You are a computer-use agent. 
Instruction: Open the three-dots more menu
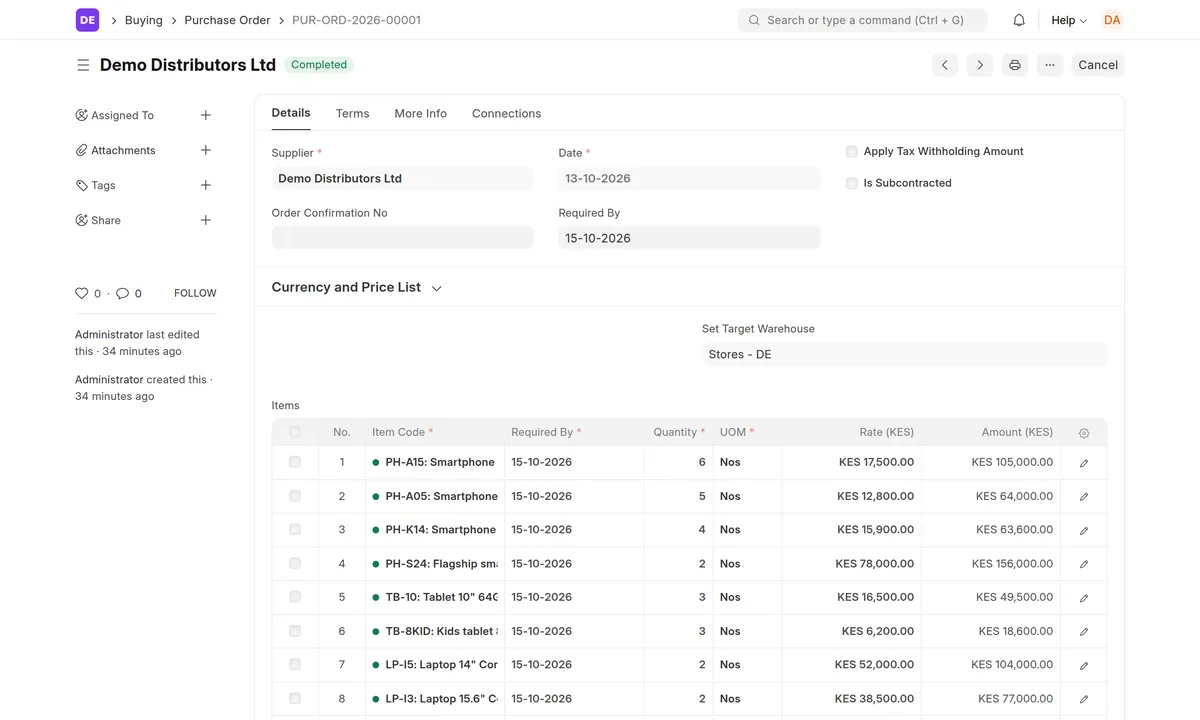coord(1050,65)
